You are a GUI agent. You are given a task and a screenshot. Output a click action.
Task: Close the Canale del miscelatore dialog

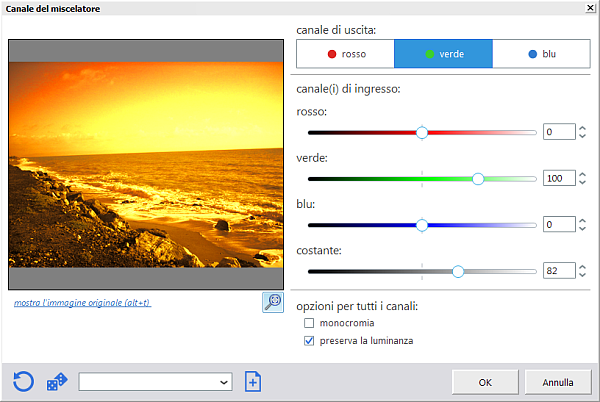[590, 9]
